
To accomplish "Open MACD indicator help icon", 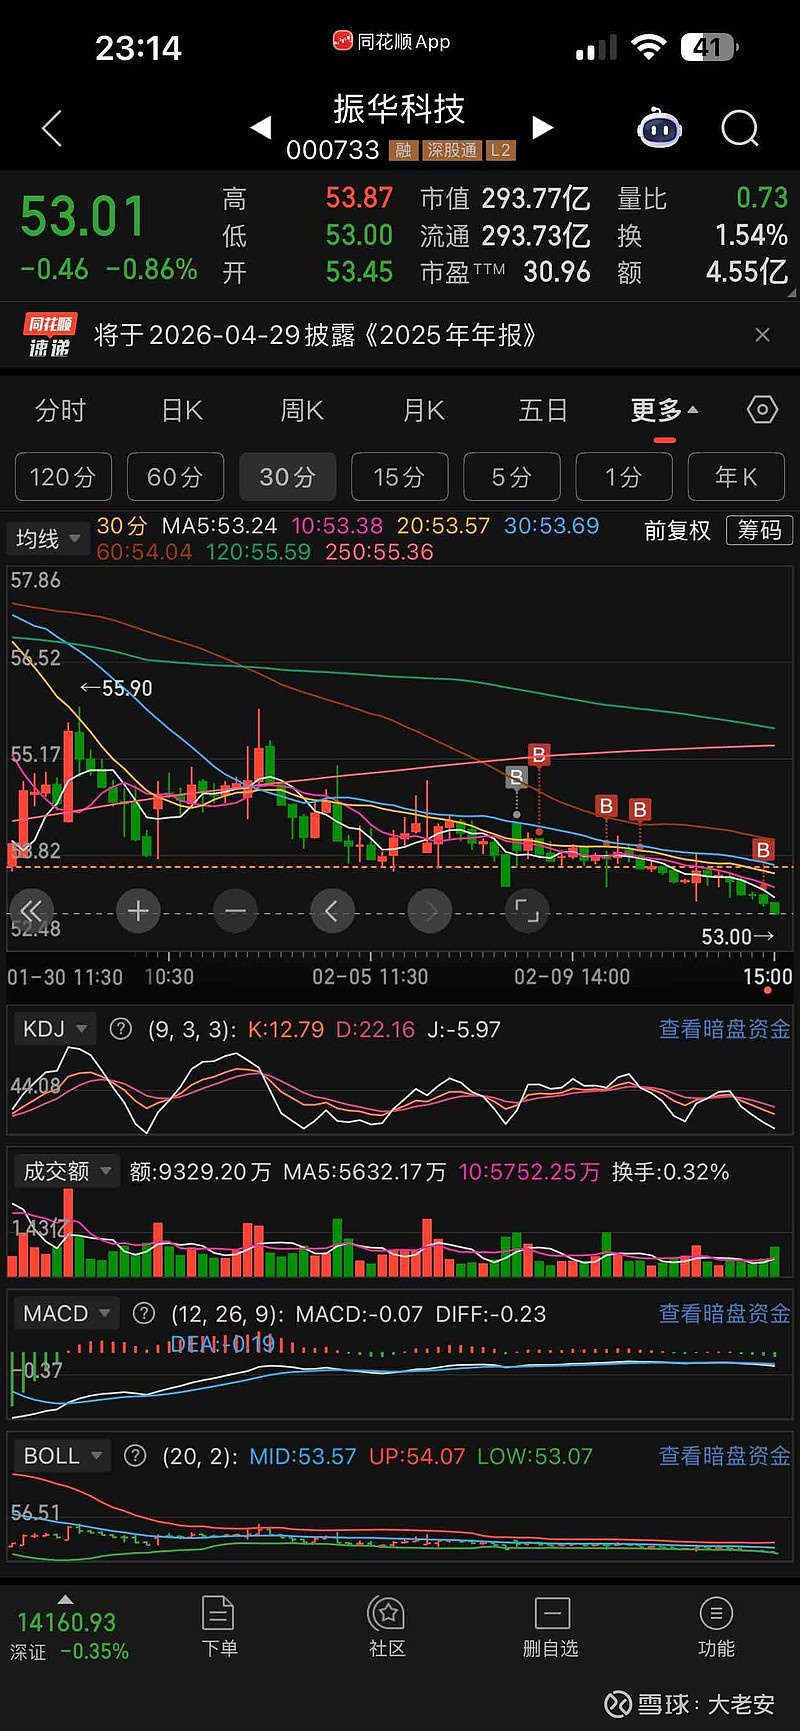I will 143,1313.
